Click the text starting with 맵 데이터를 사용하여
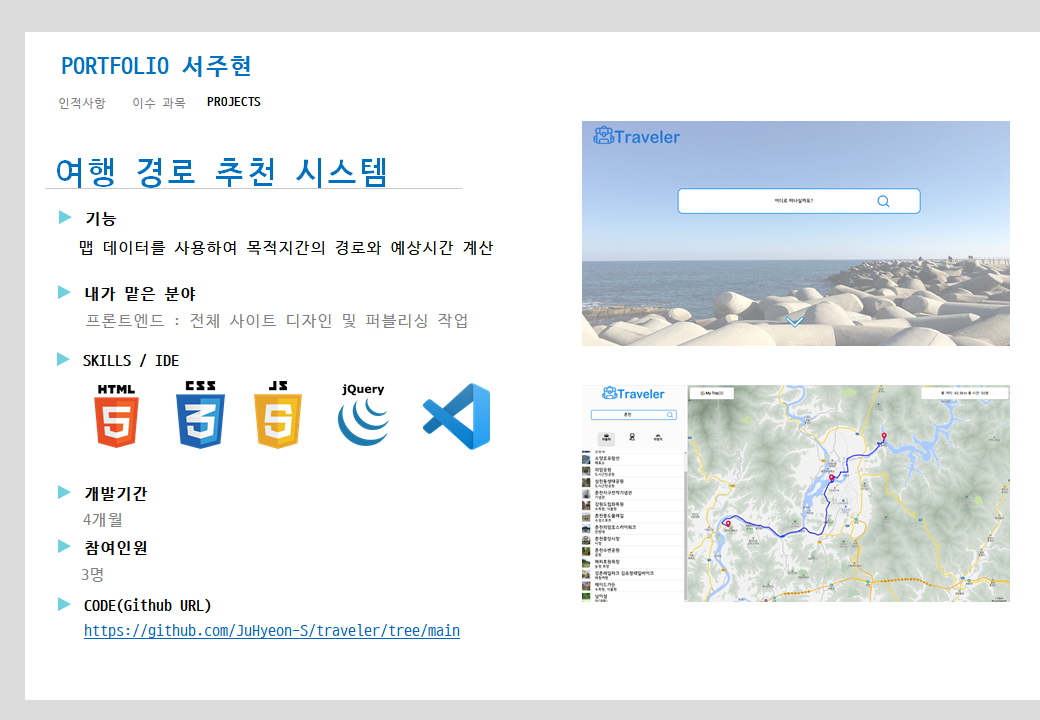Viewport: 1040px width, 720px height. click(x=286, y=248)
